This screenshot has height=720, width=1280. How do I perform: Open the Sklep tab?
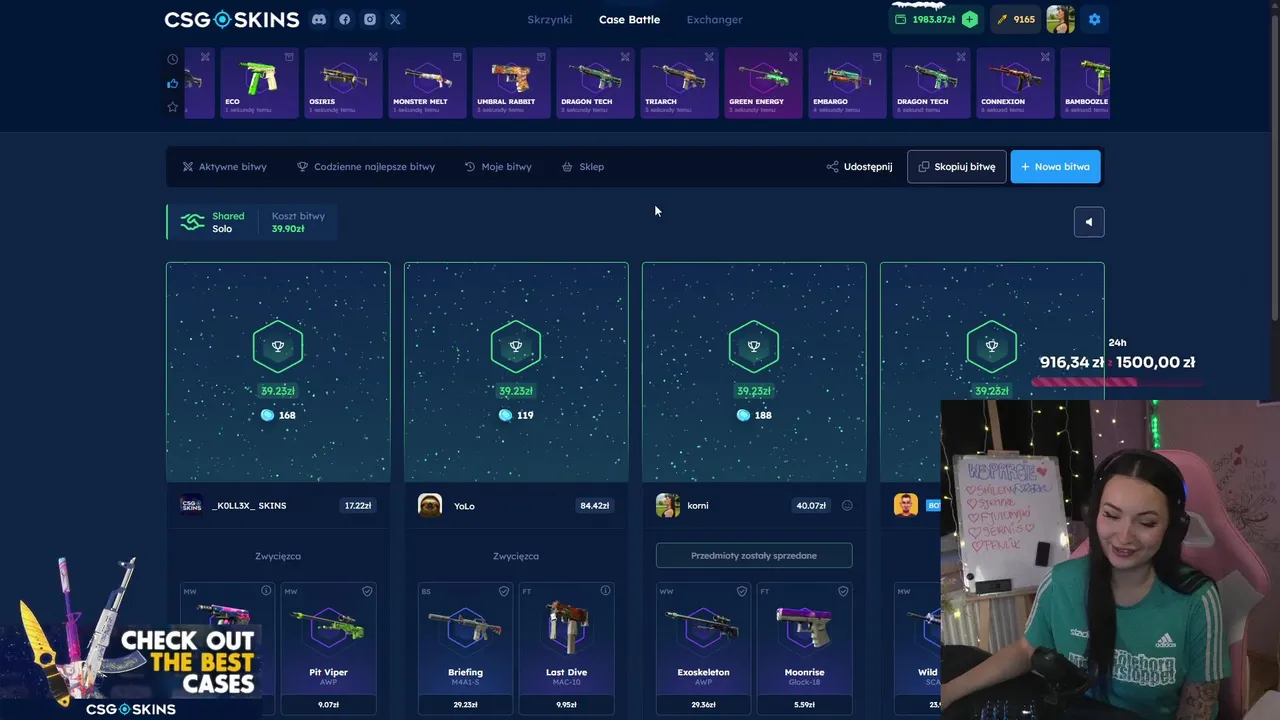coord(583,167)
